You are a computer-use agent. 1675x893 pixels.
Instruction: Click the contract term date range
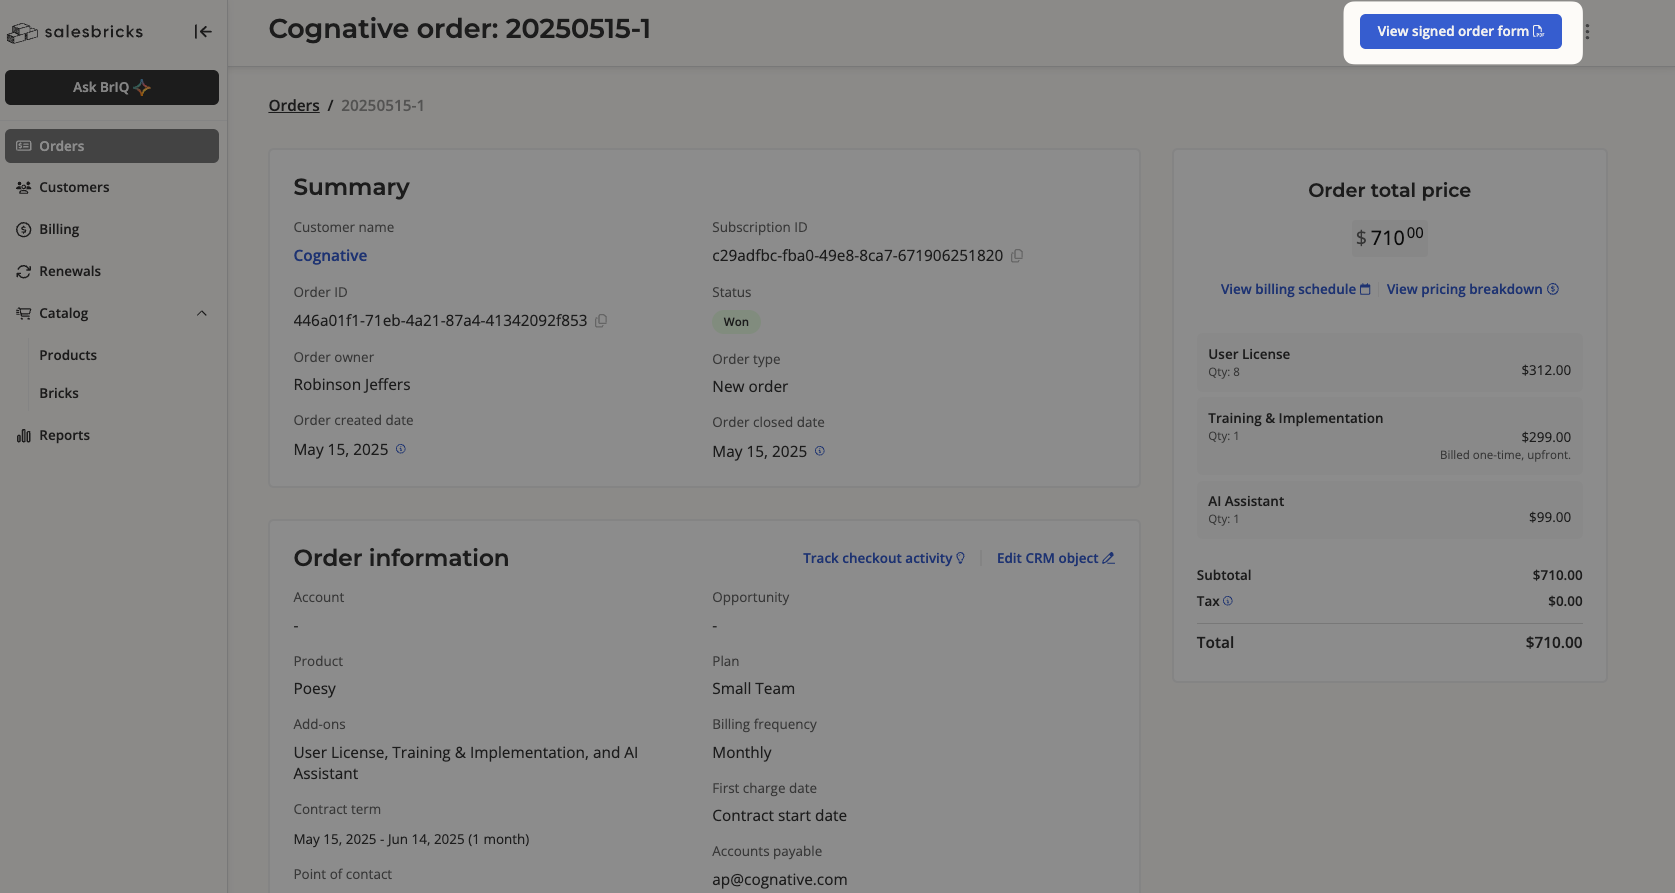411,839
